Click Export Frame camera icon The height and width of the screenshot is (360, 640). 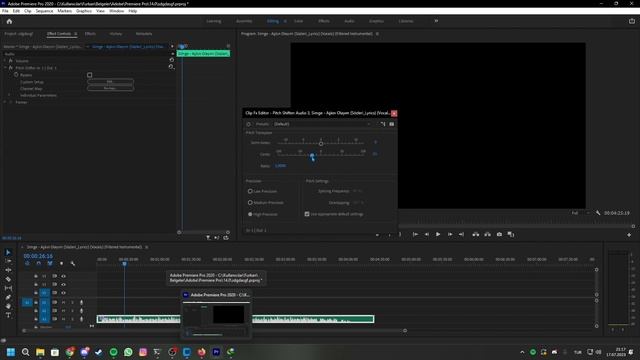(x=499, y=234)
